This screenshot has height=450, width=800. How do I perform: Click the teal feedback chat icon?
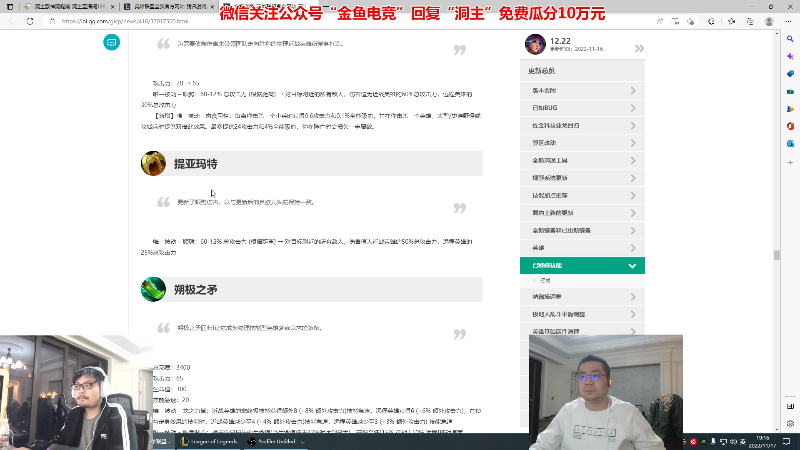[111, 42]
